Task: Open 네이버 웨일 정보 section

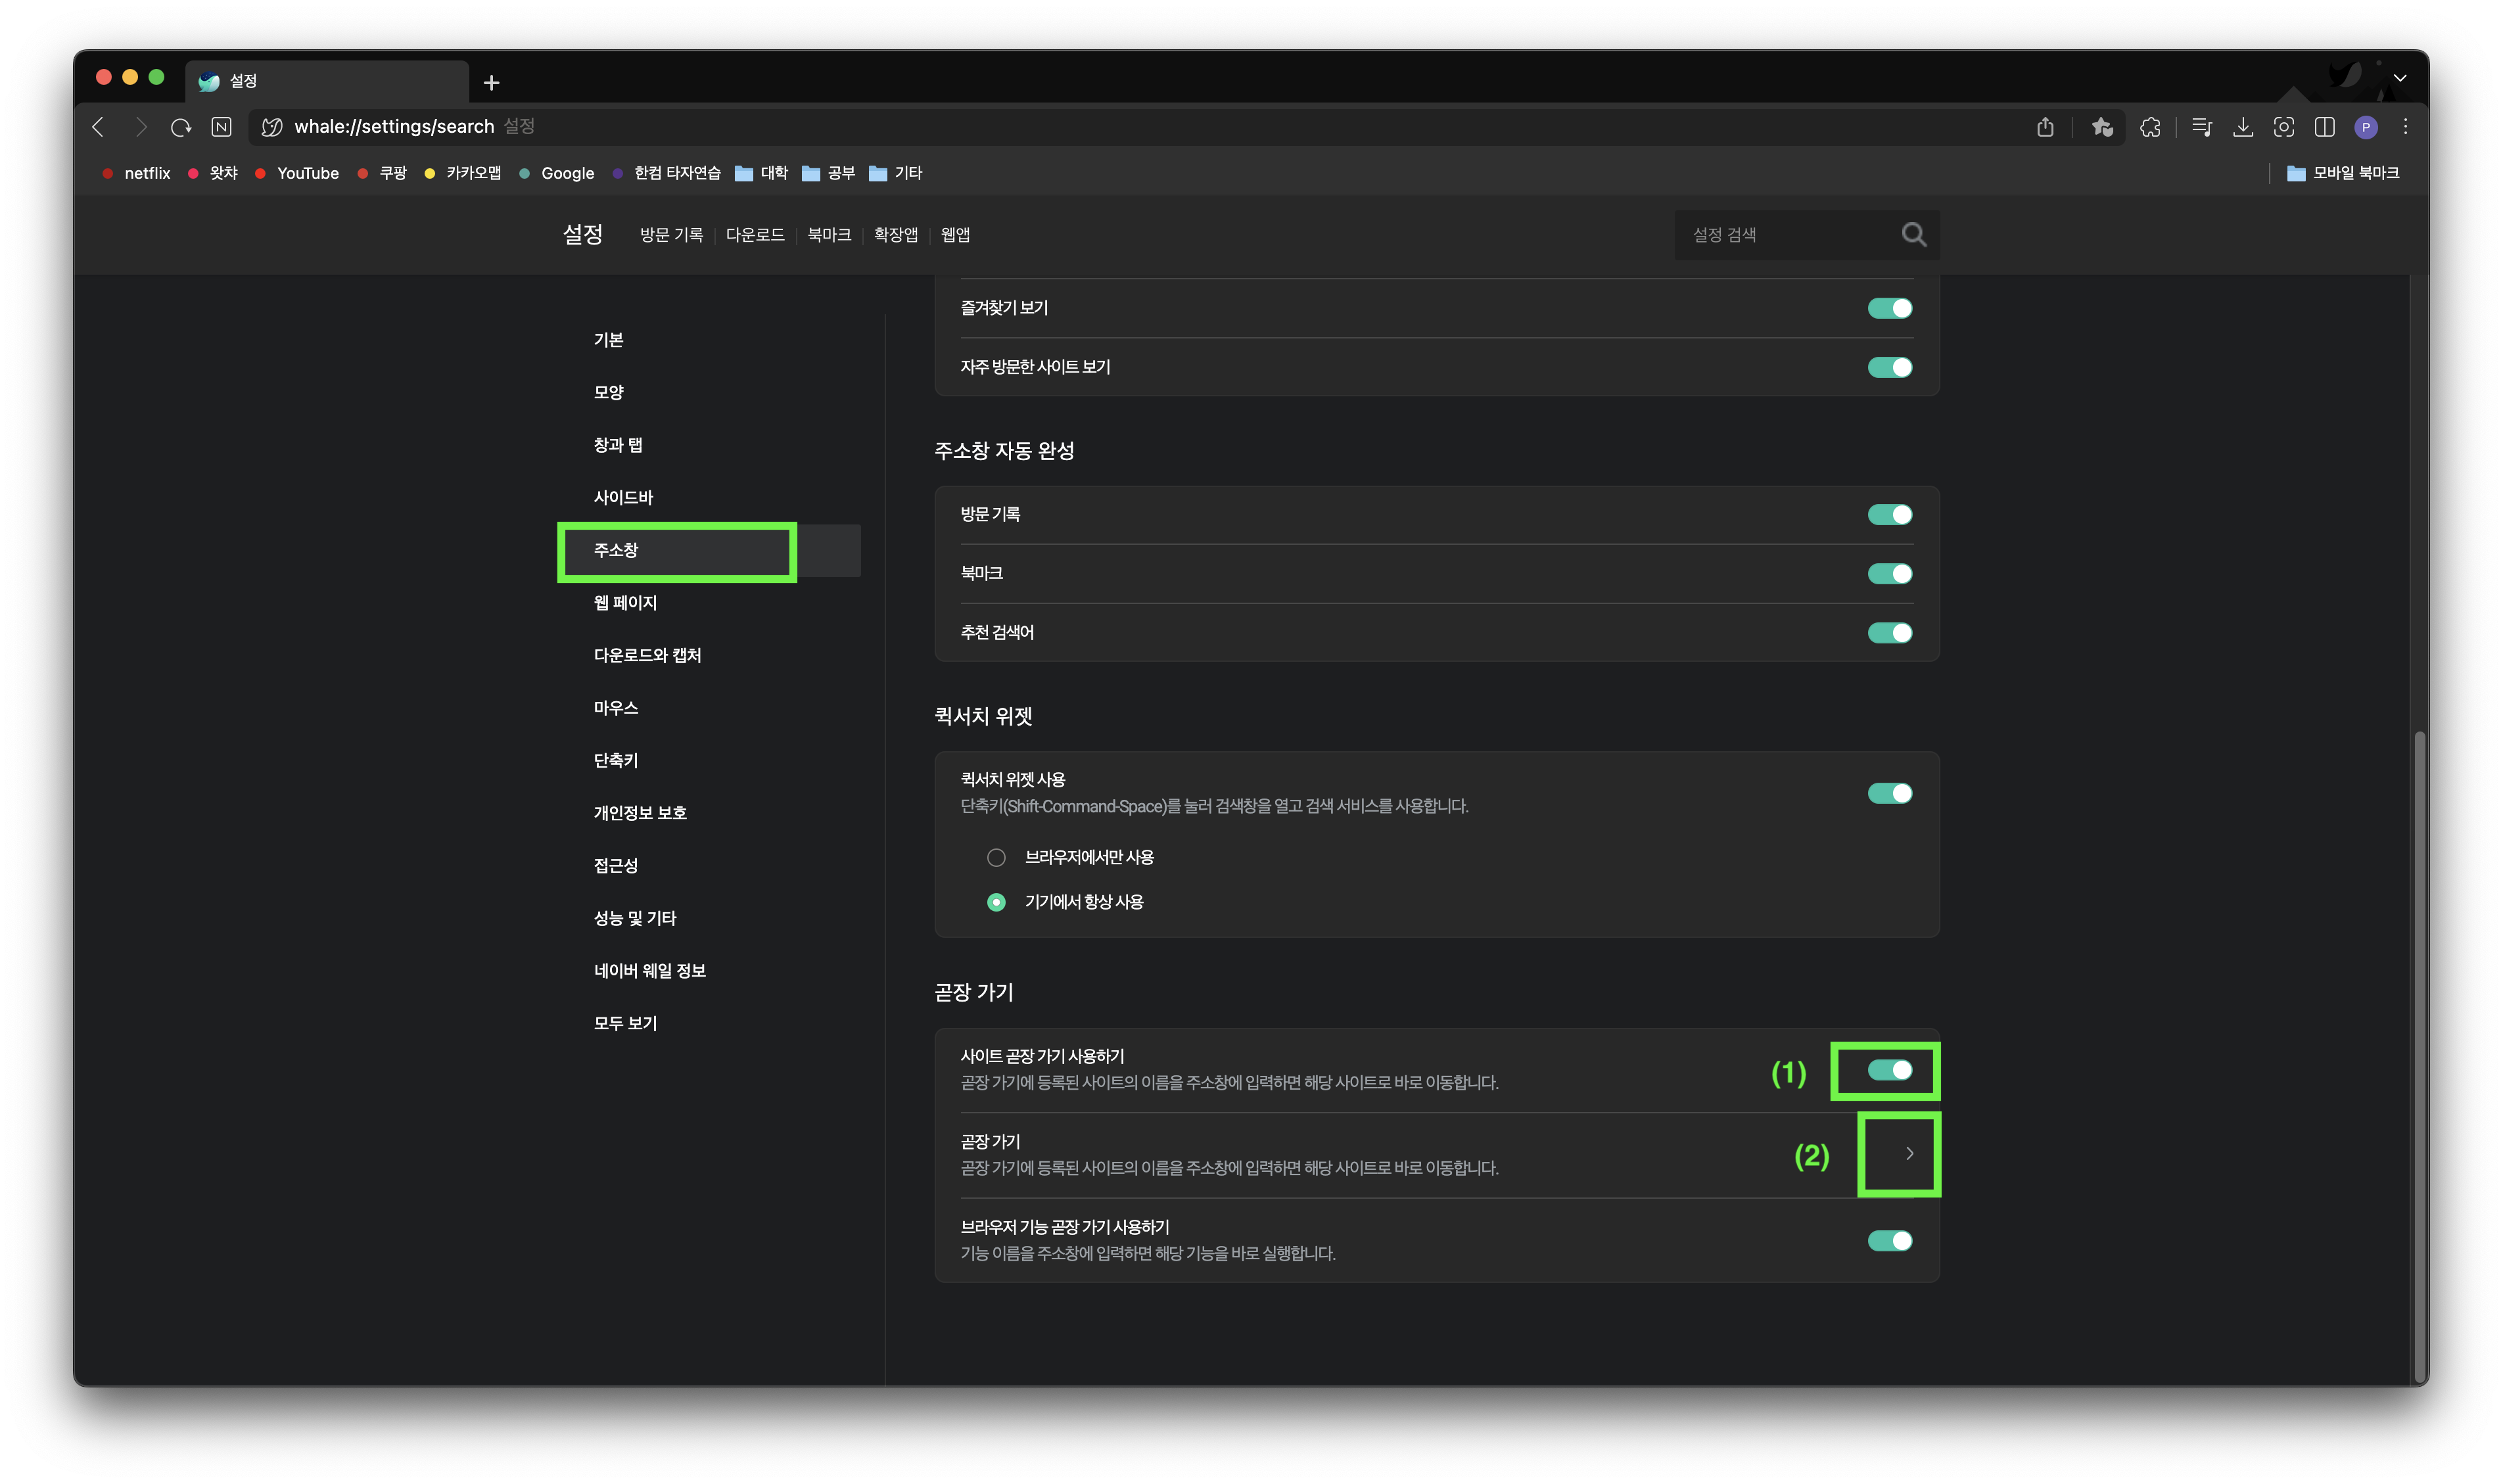Action: click(x=649, y=970)
